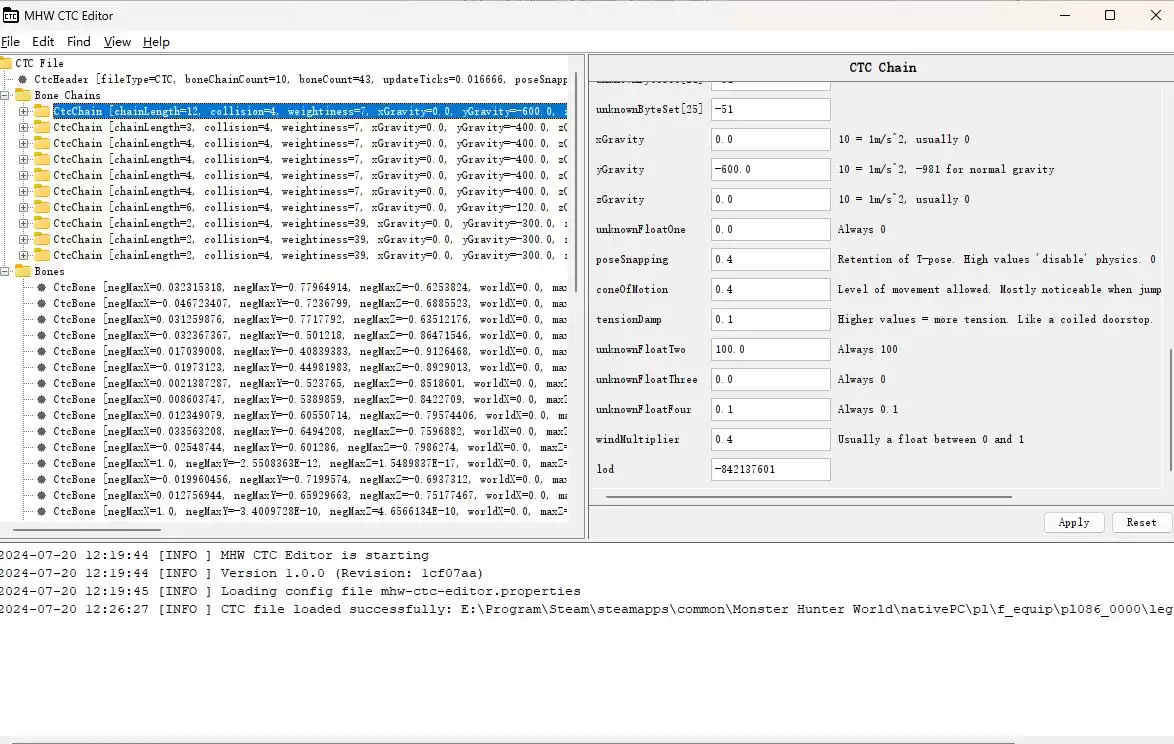This screenshot has width=1174, height=744.
Task: Open the Help menu
Action: click(156, 42)
